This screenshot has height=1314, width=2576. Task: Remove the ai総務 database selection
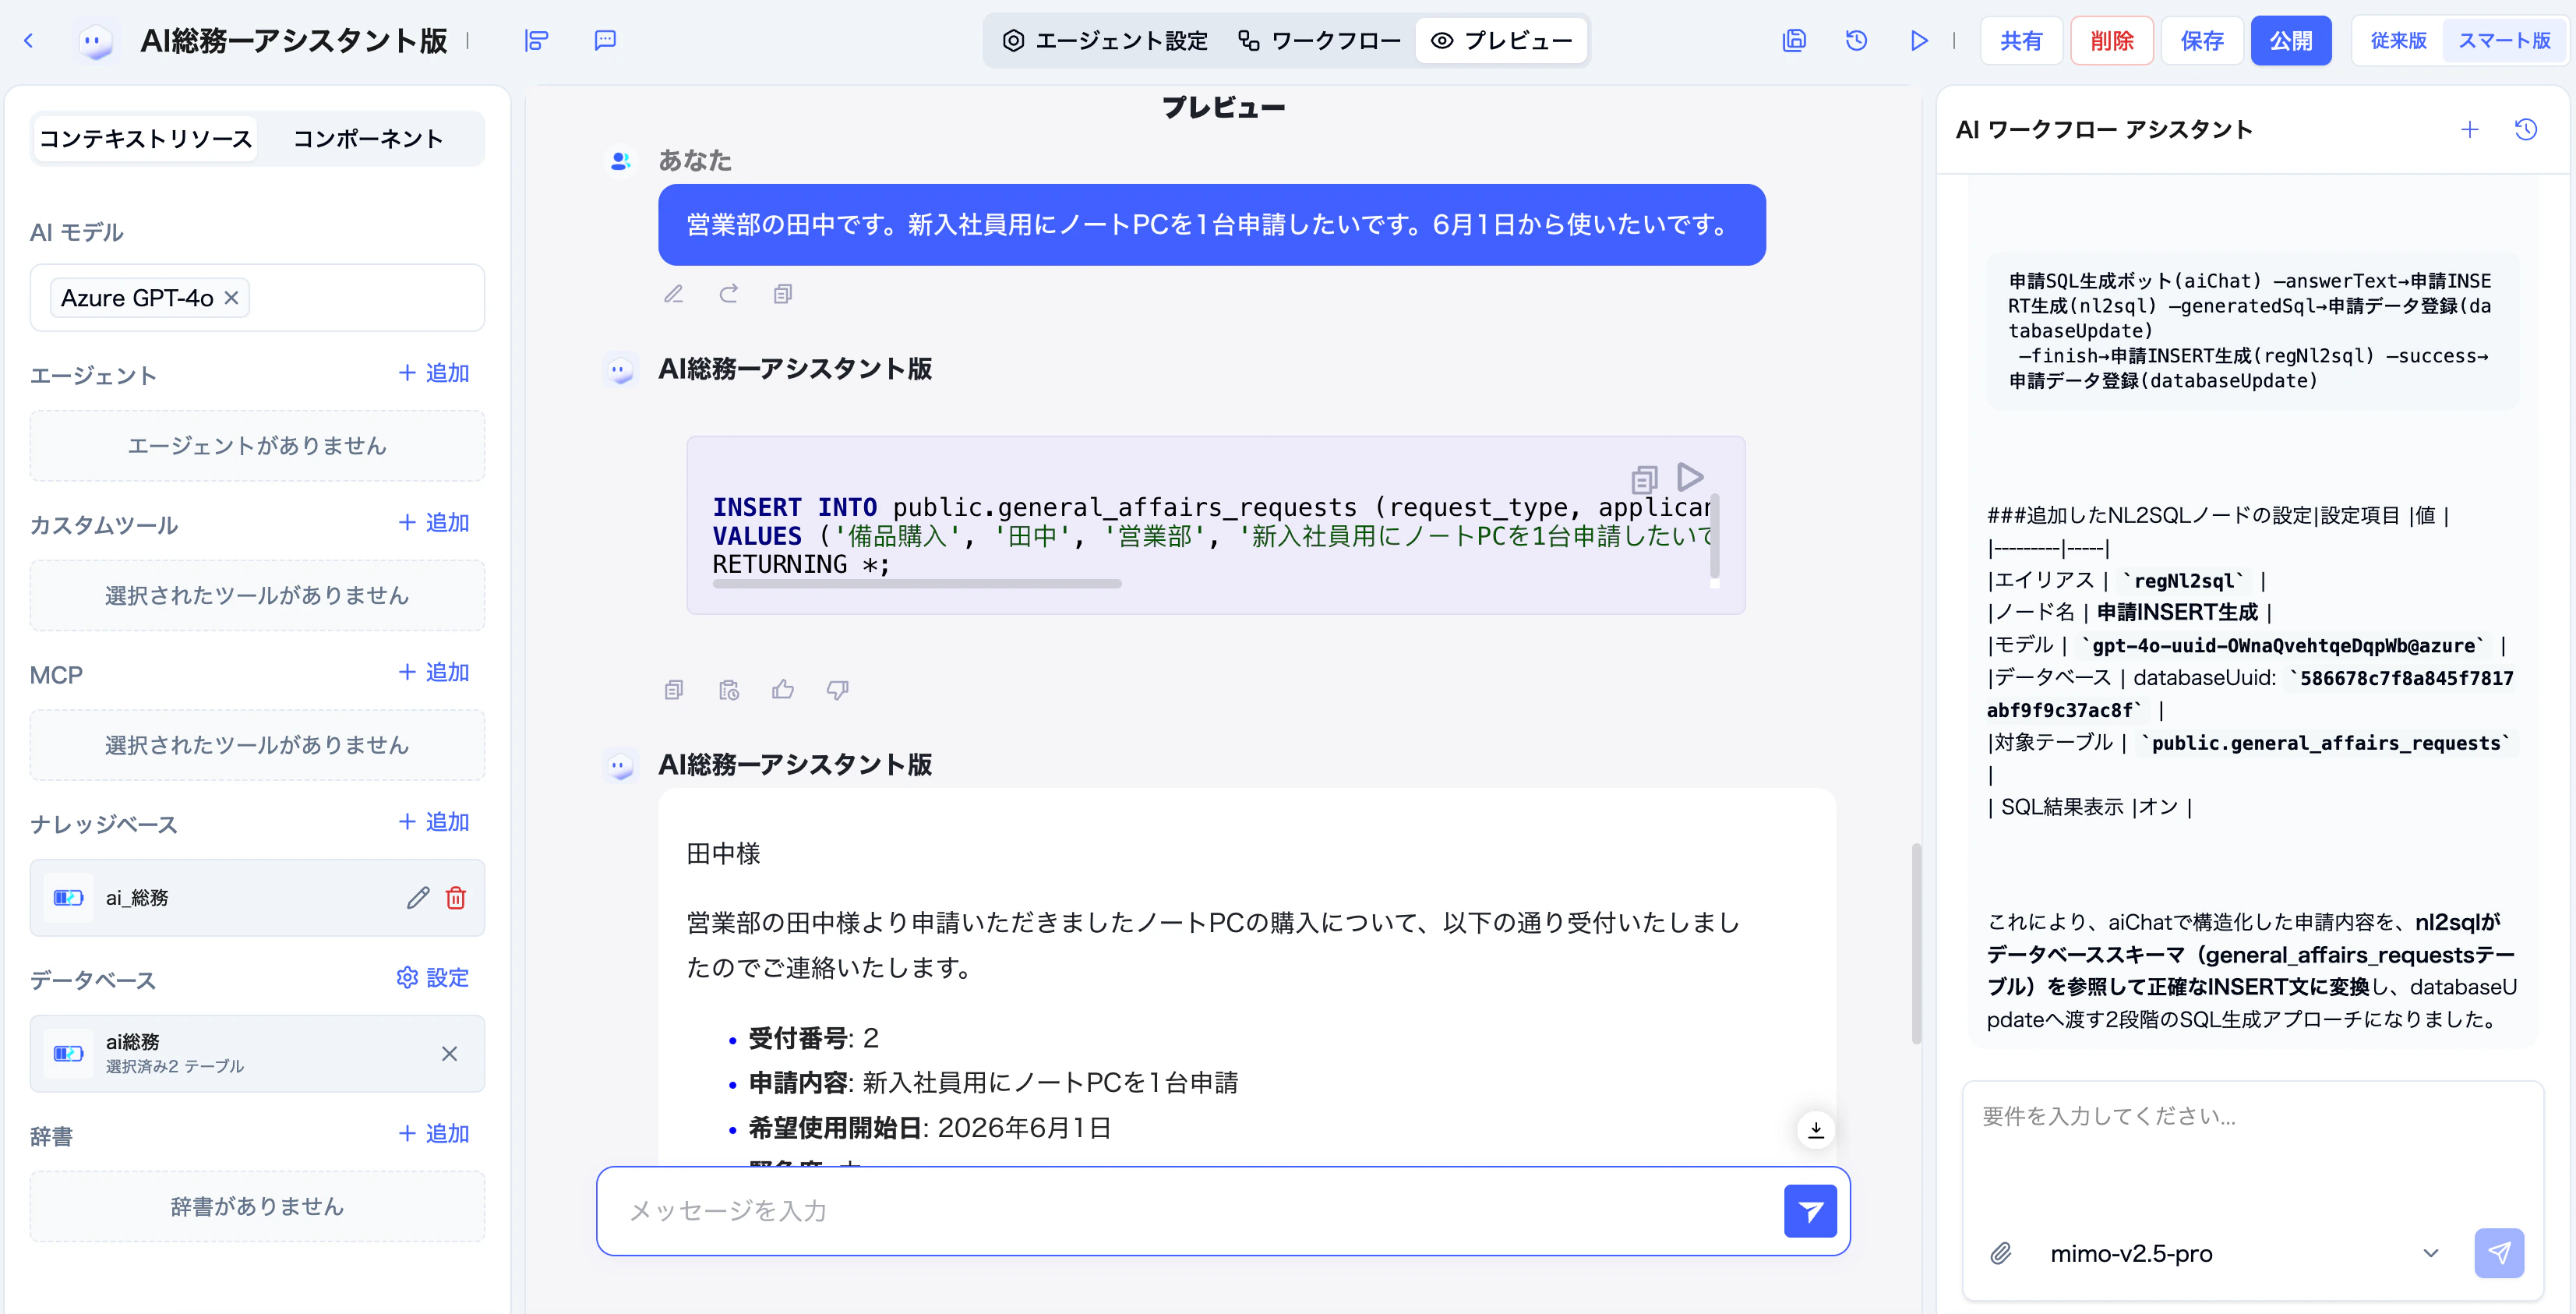click(x=449, y=1053)
